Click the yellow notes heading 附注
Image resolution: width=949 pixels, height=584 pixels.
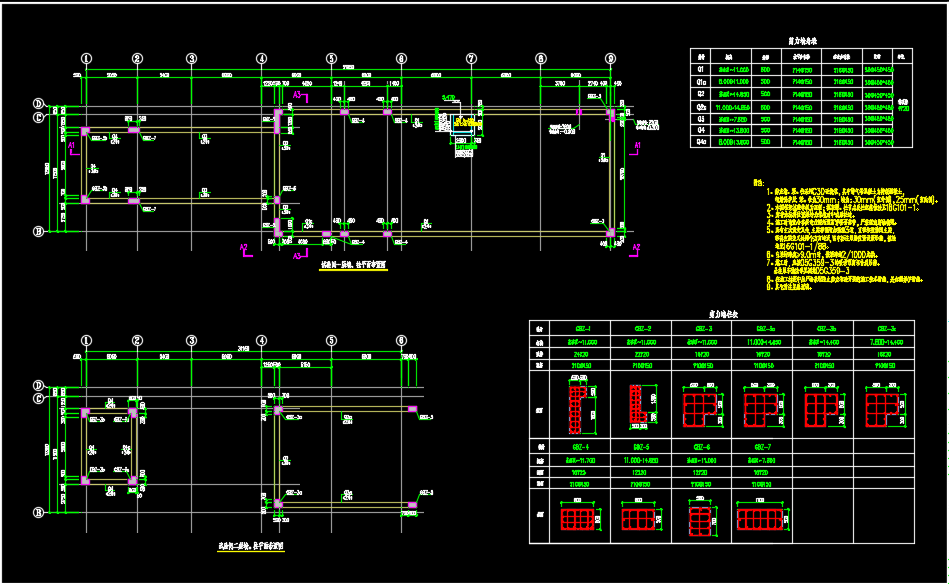(758, 182)
